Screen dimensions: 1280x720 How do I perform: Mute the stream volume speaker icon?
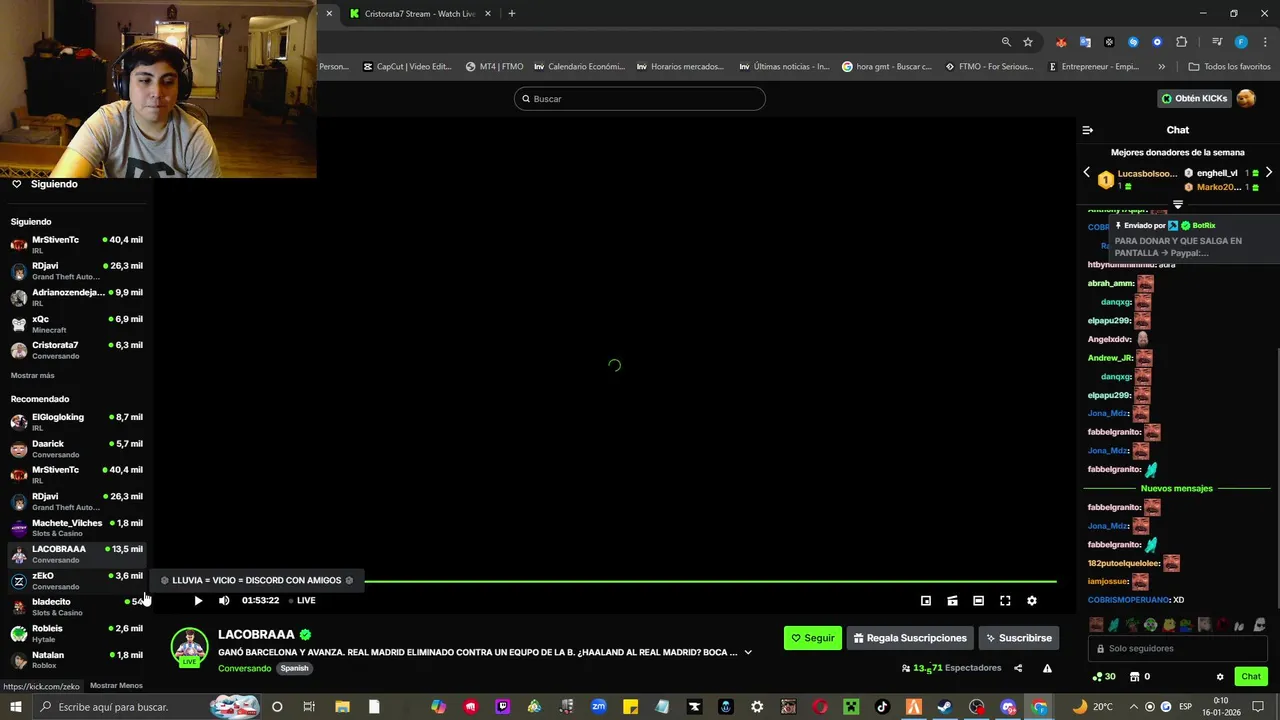[224, 600]
